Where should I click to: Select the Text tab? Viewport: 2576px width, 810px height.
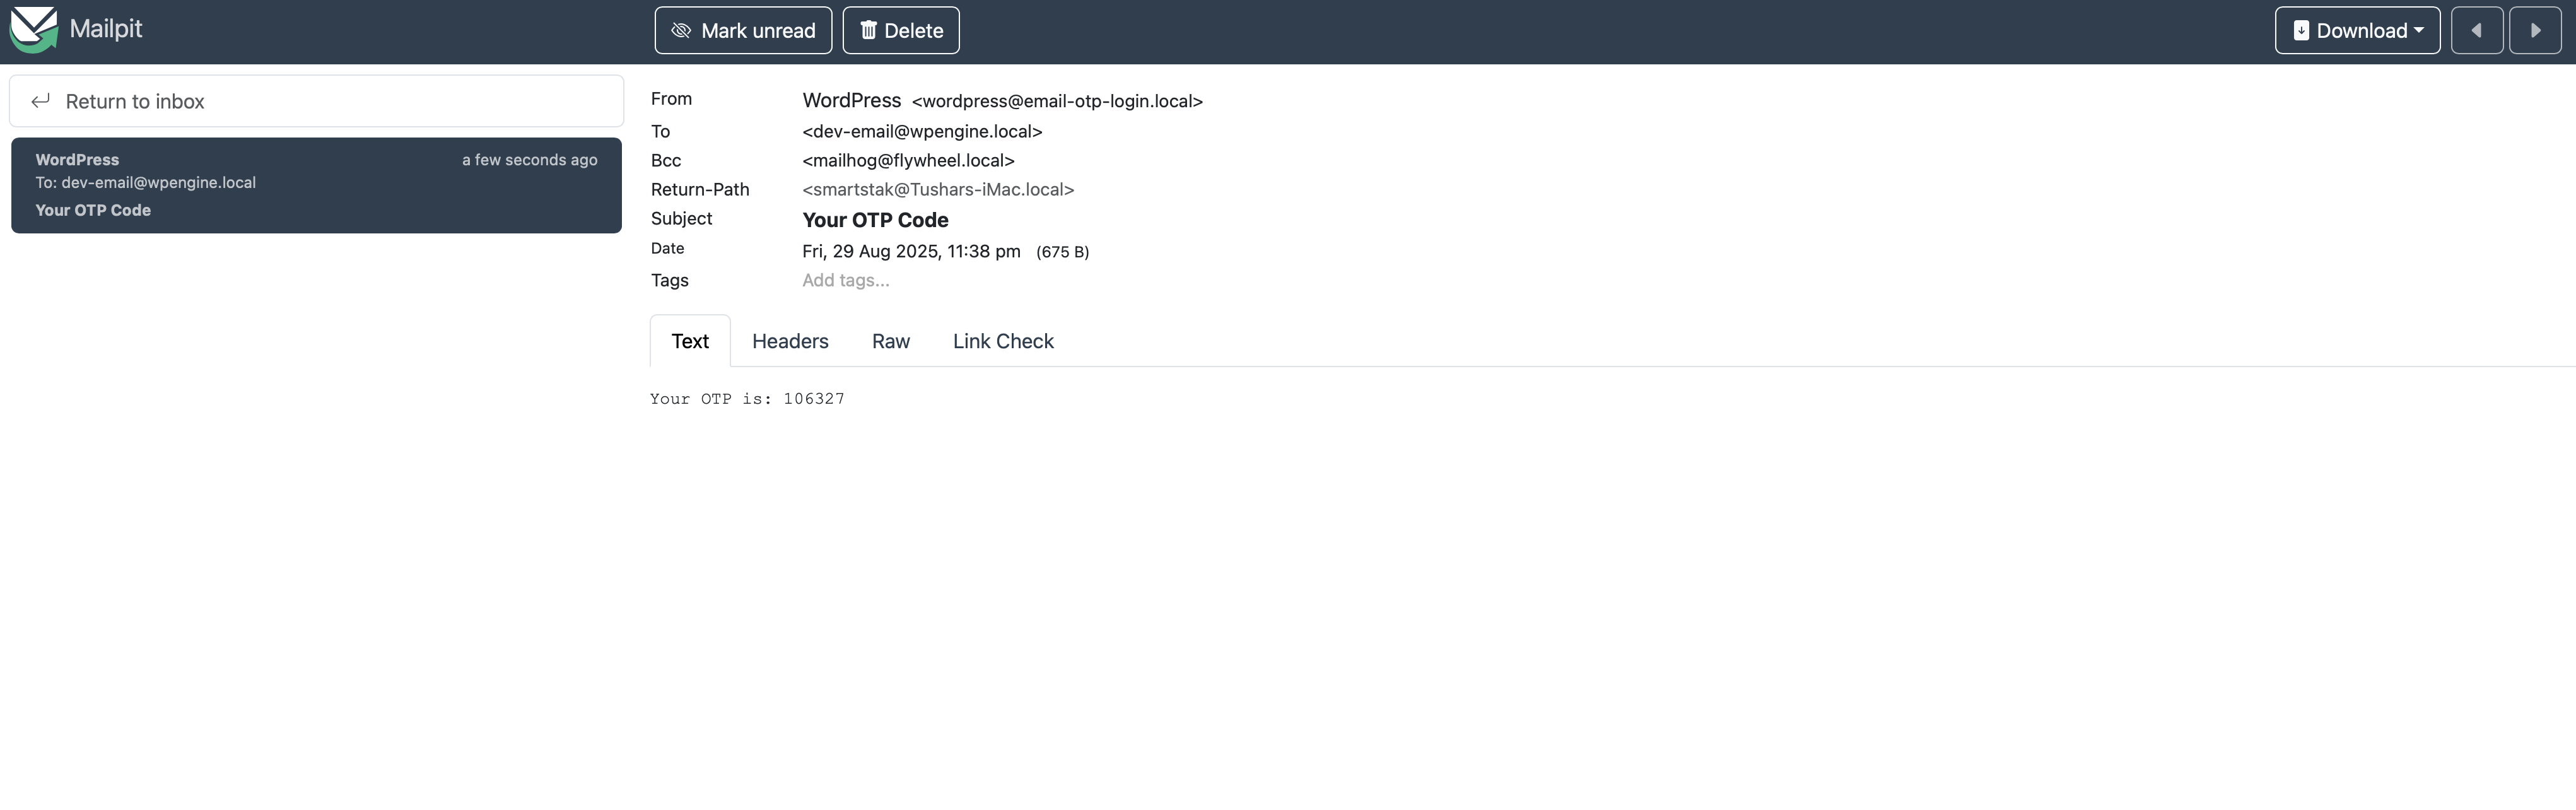(x=689, y=341)
